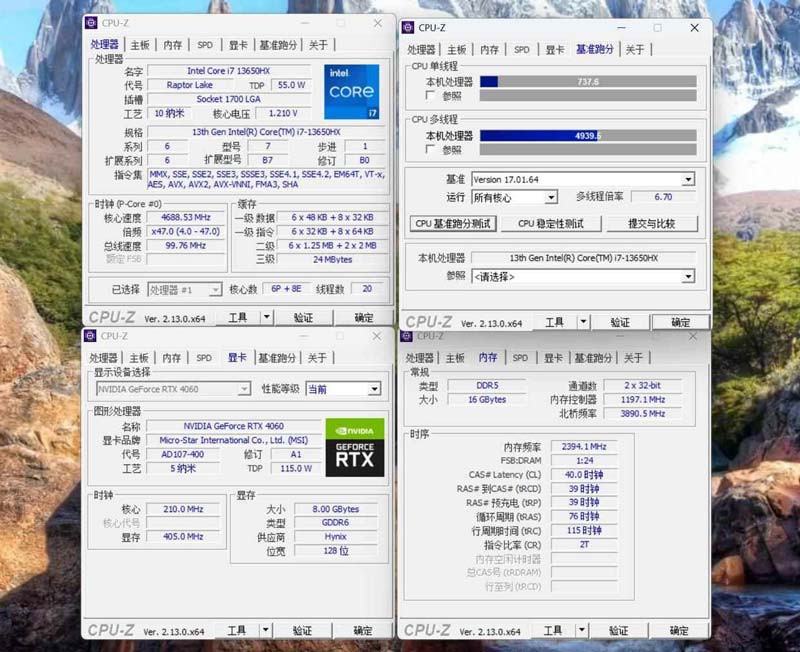Enable 参照 checkbox under CPU 多线程
The width and height of the screenshot is (800, 652).
pyautogui.click(x=430, y=150)
